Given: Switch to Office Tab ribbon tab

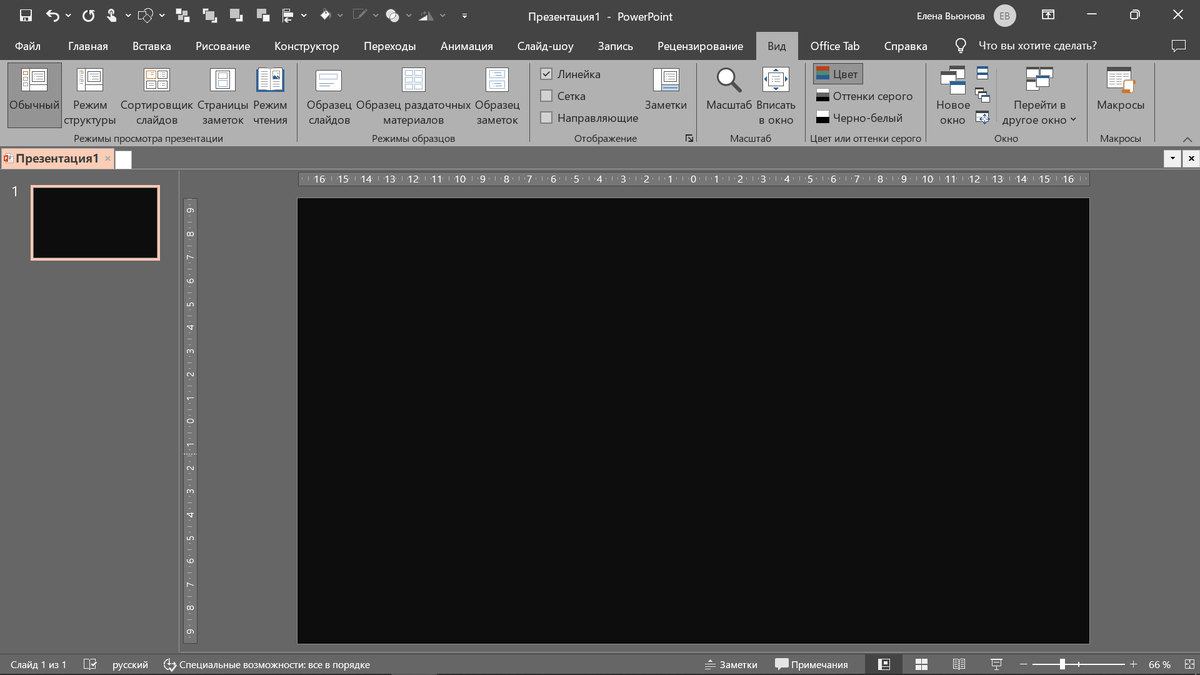Looking at the screenshot, I should [835, 46].
